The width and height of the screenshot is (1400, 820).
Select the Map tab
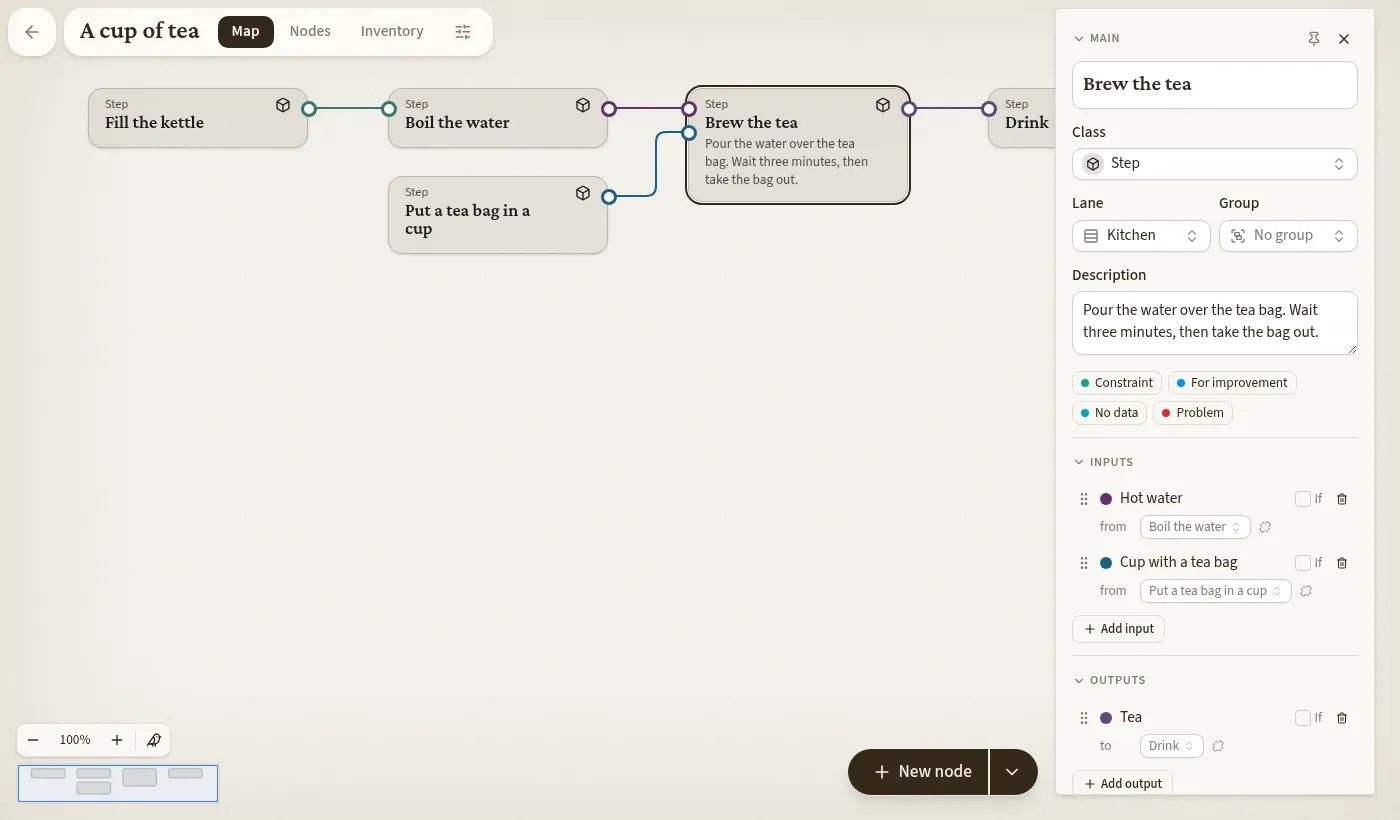(x=245, y=32)
